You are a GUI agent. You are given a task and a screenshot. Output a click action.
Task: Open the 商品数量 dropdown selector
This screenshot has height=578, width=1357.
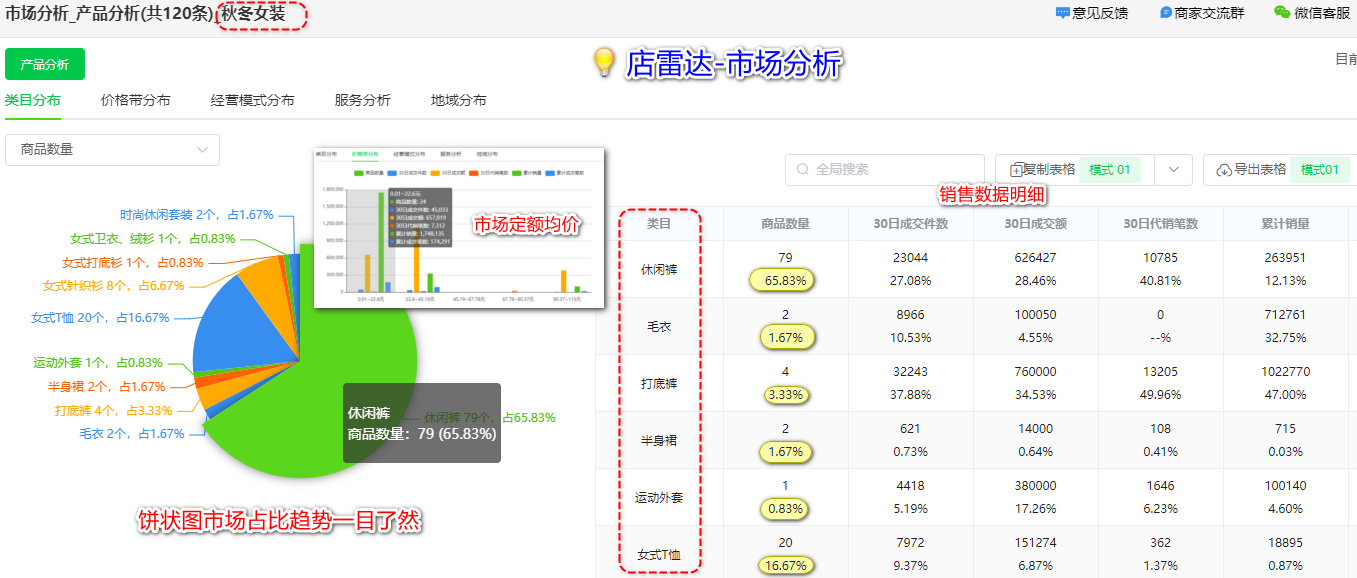[112, 149]
